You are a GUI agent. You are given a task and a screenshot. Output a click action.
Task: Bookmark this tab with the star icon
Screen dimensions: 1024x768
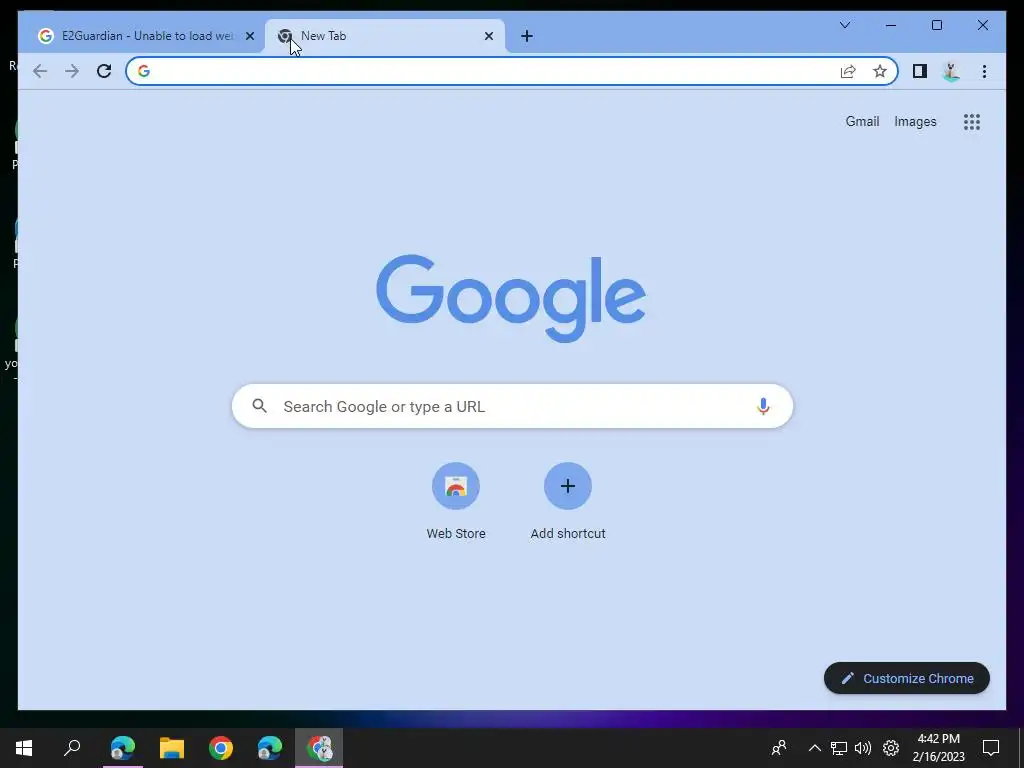pyautogui.click(x=880, y=71)
